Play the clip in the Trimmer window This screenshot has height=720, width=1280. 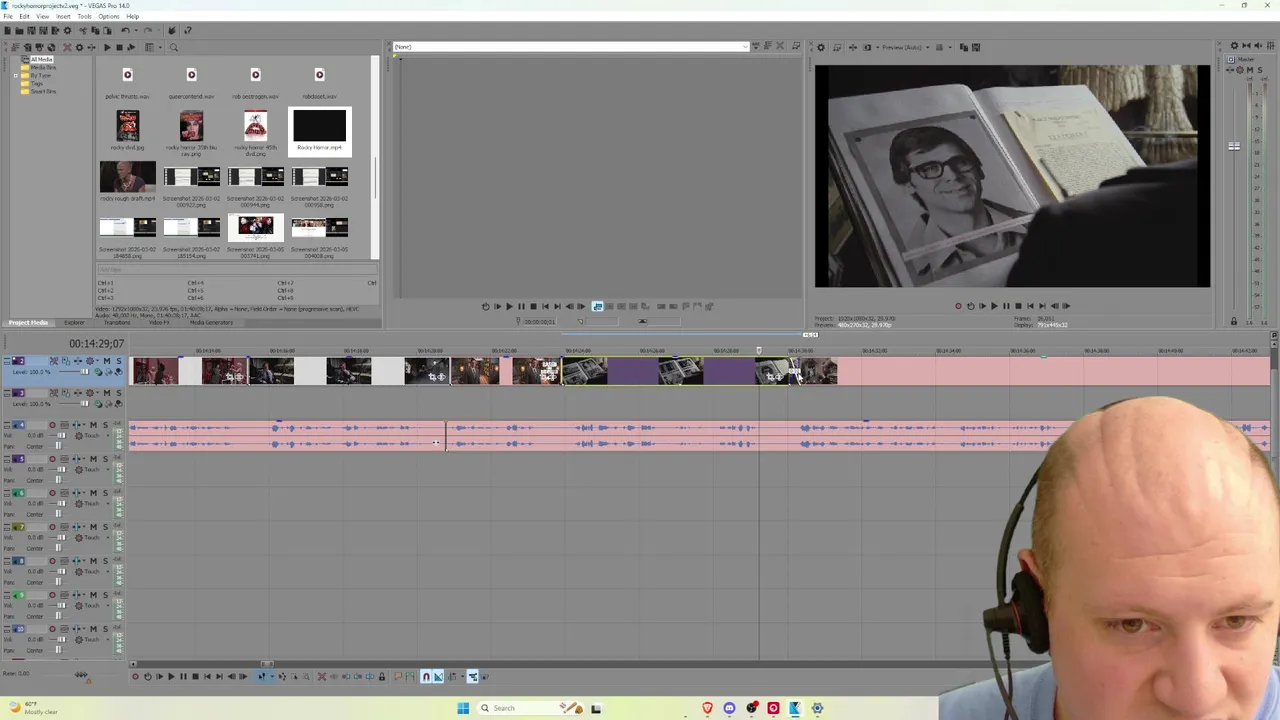coord(509,306)
